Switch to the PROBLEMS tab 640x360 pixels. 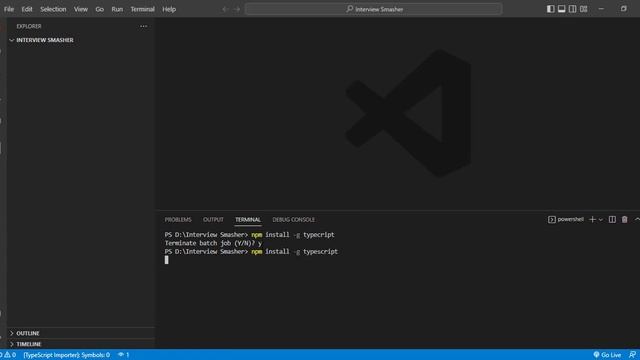click(178, 220)
